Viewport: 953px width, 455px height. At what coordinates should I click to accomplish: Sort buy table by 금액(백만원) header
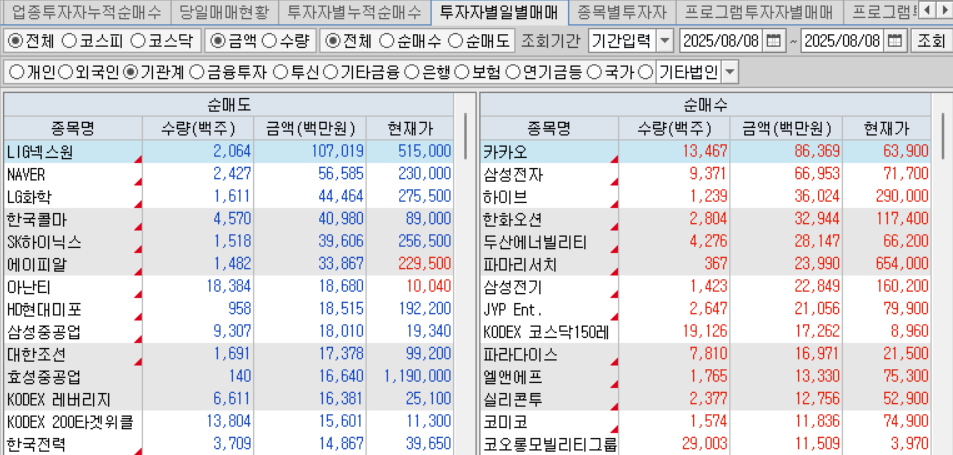[786, 128]
